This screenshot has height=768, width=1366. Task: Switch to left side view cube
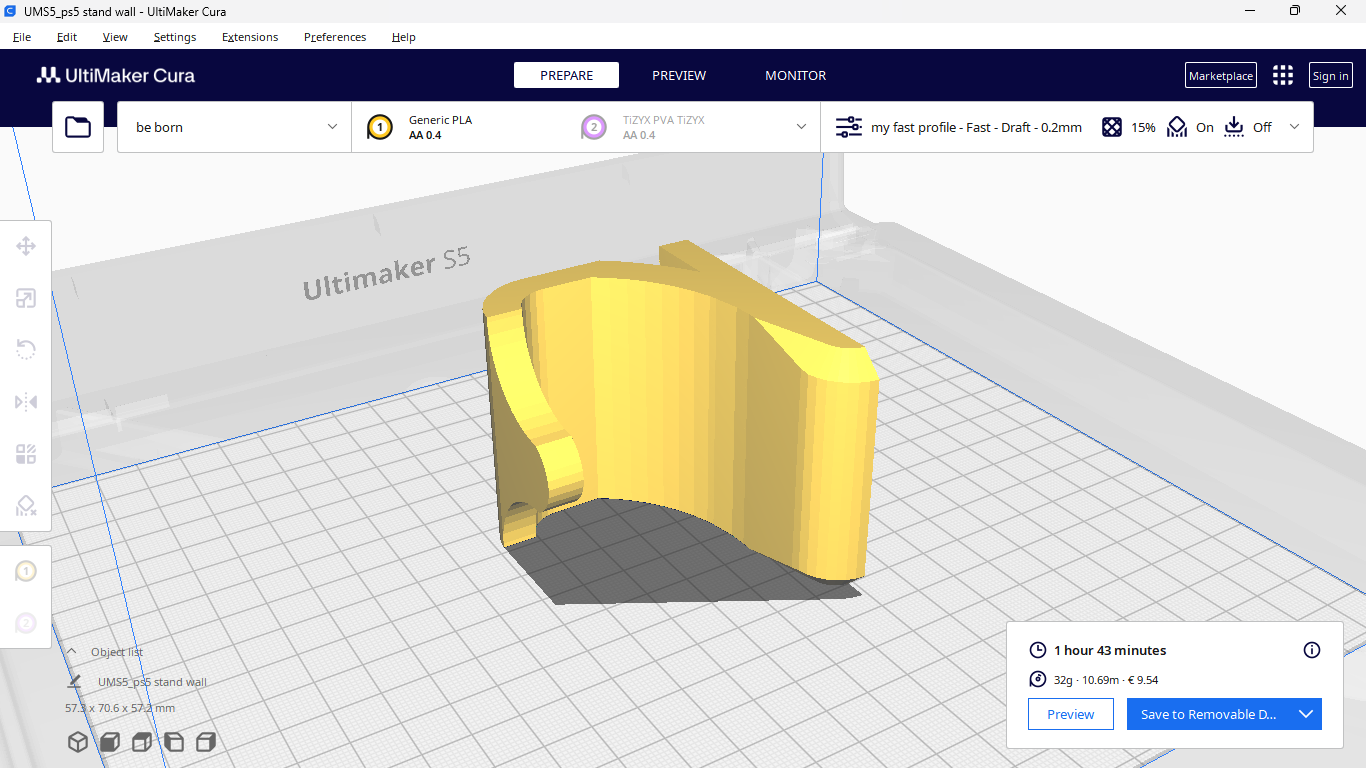pyautogui.click(x=174, y=742)
